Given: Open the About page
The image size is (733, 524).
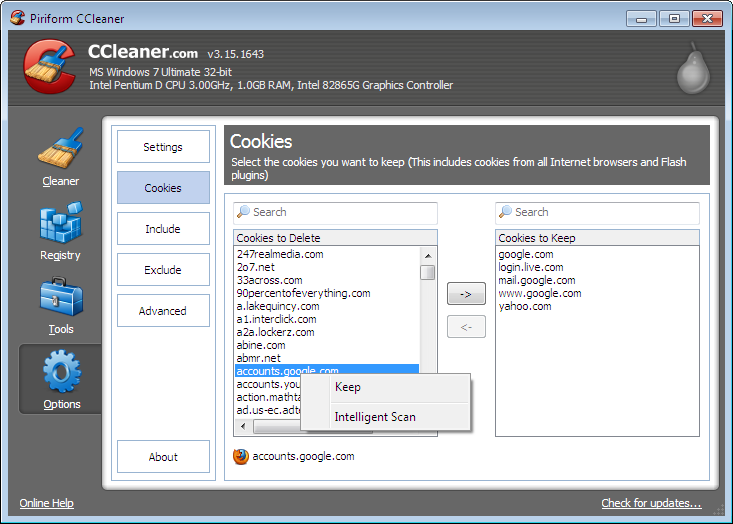Looking at the screenshot, I should click(163, 457).
